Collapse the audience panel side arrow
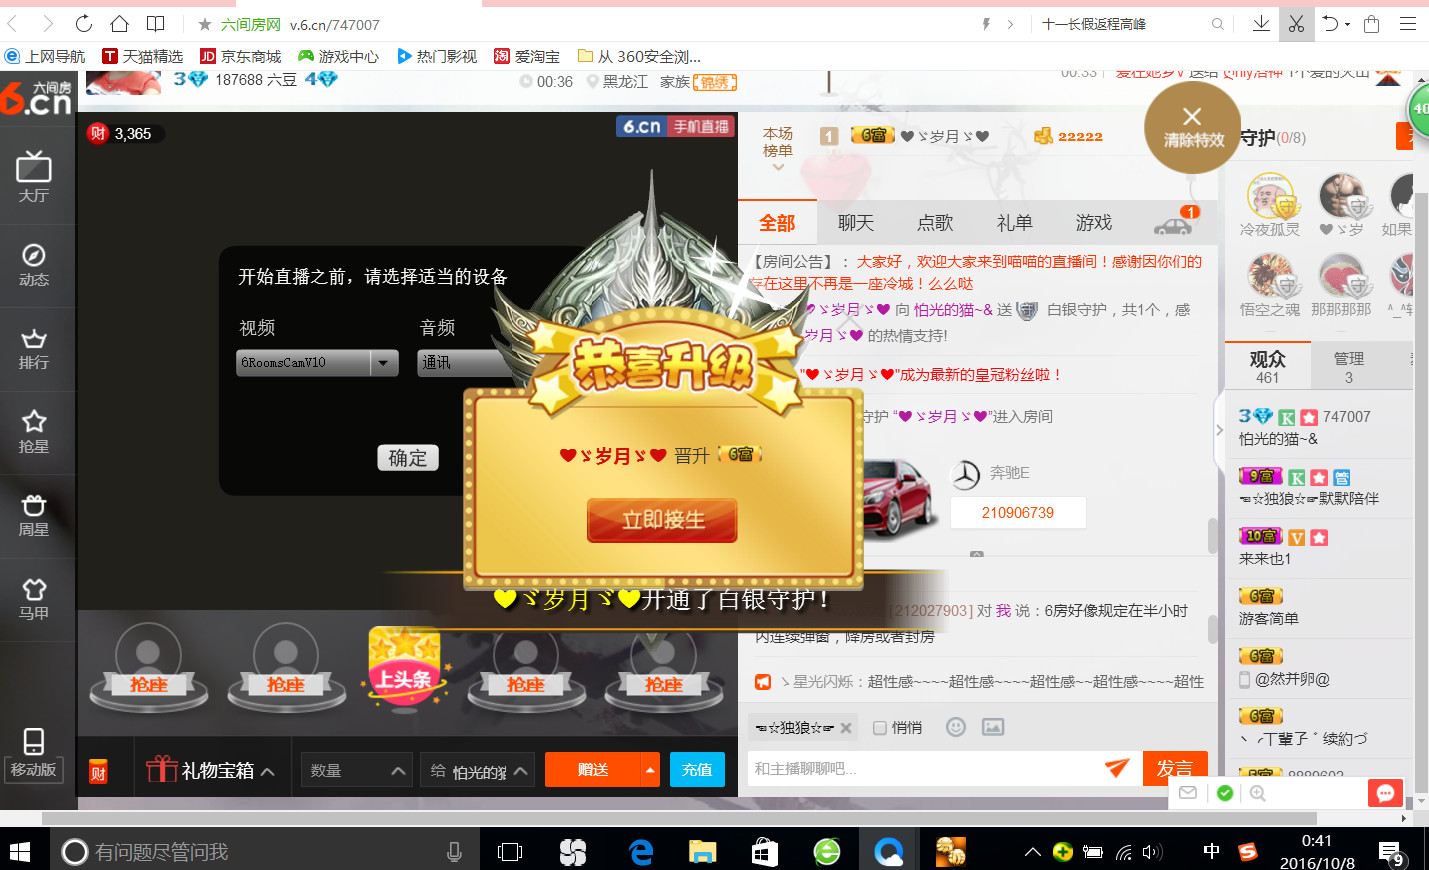 point(1219,430)
